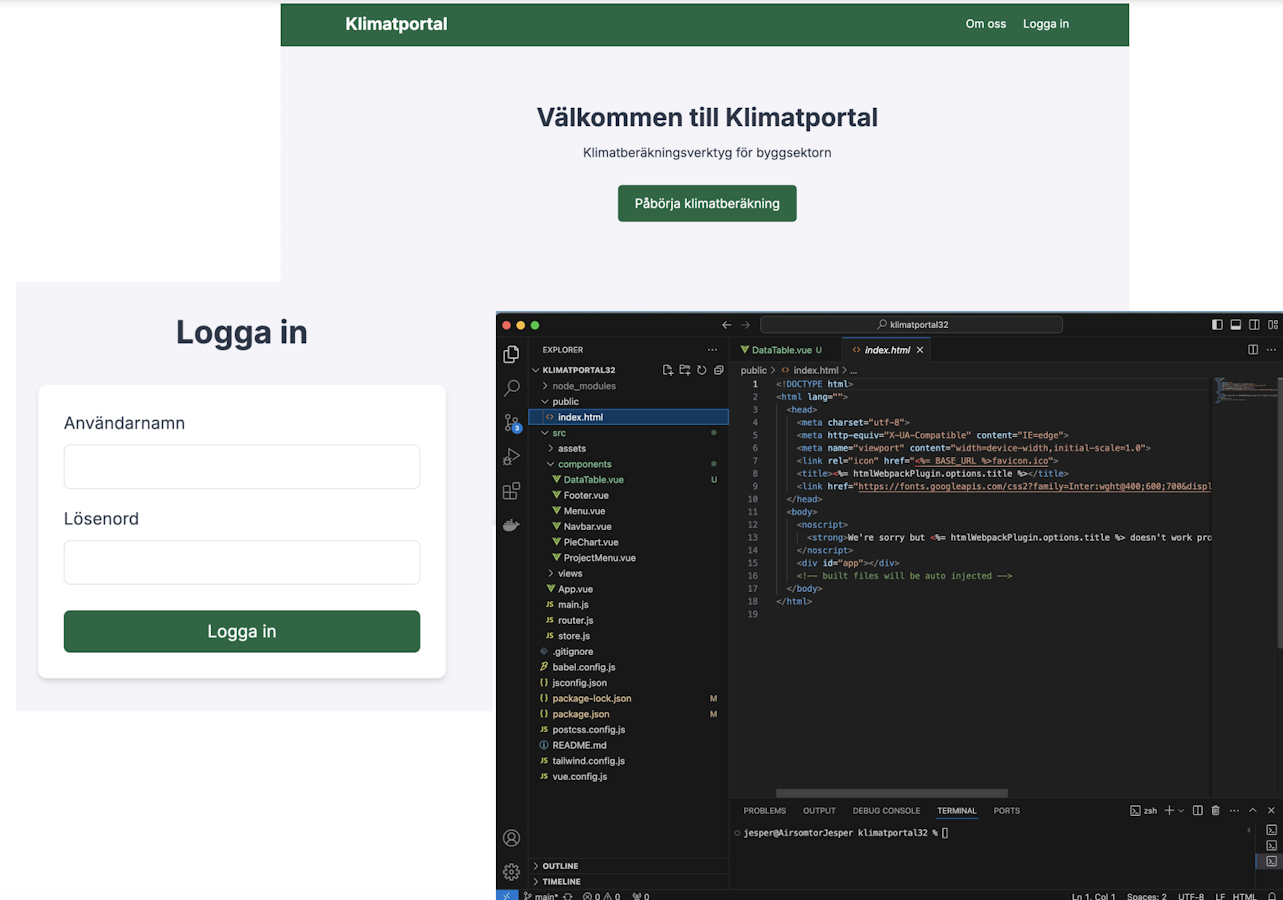Open tailwind.config.js in file tree
1283x900 pixels.
(588, 761)
